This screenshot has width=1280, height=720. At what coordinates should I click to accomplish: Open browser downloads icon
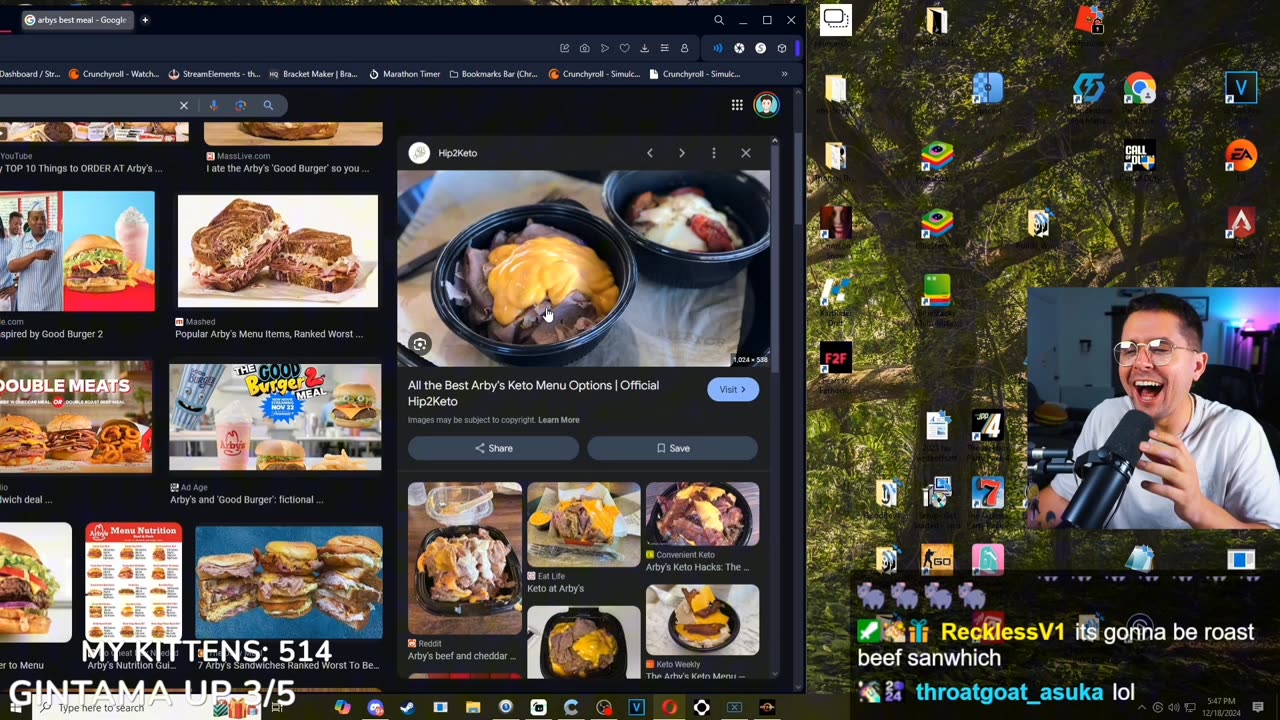pos(644,48)
